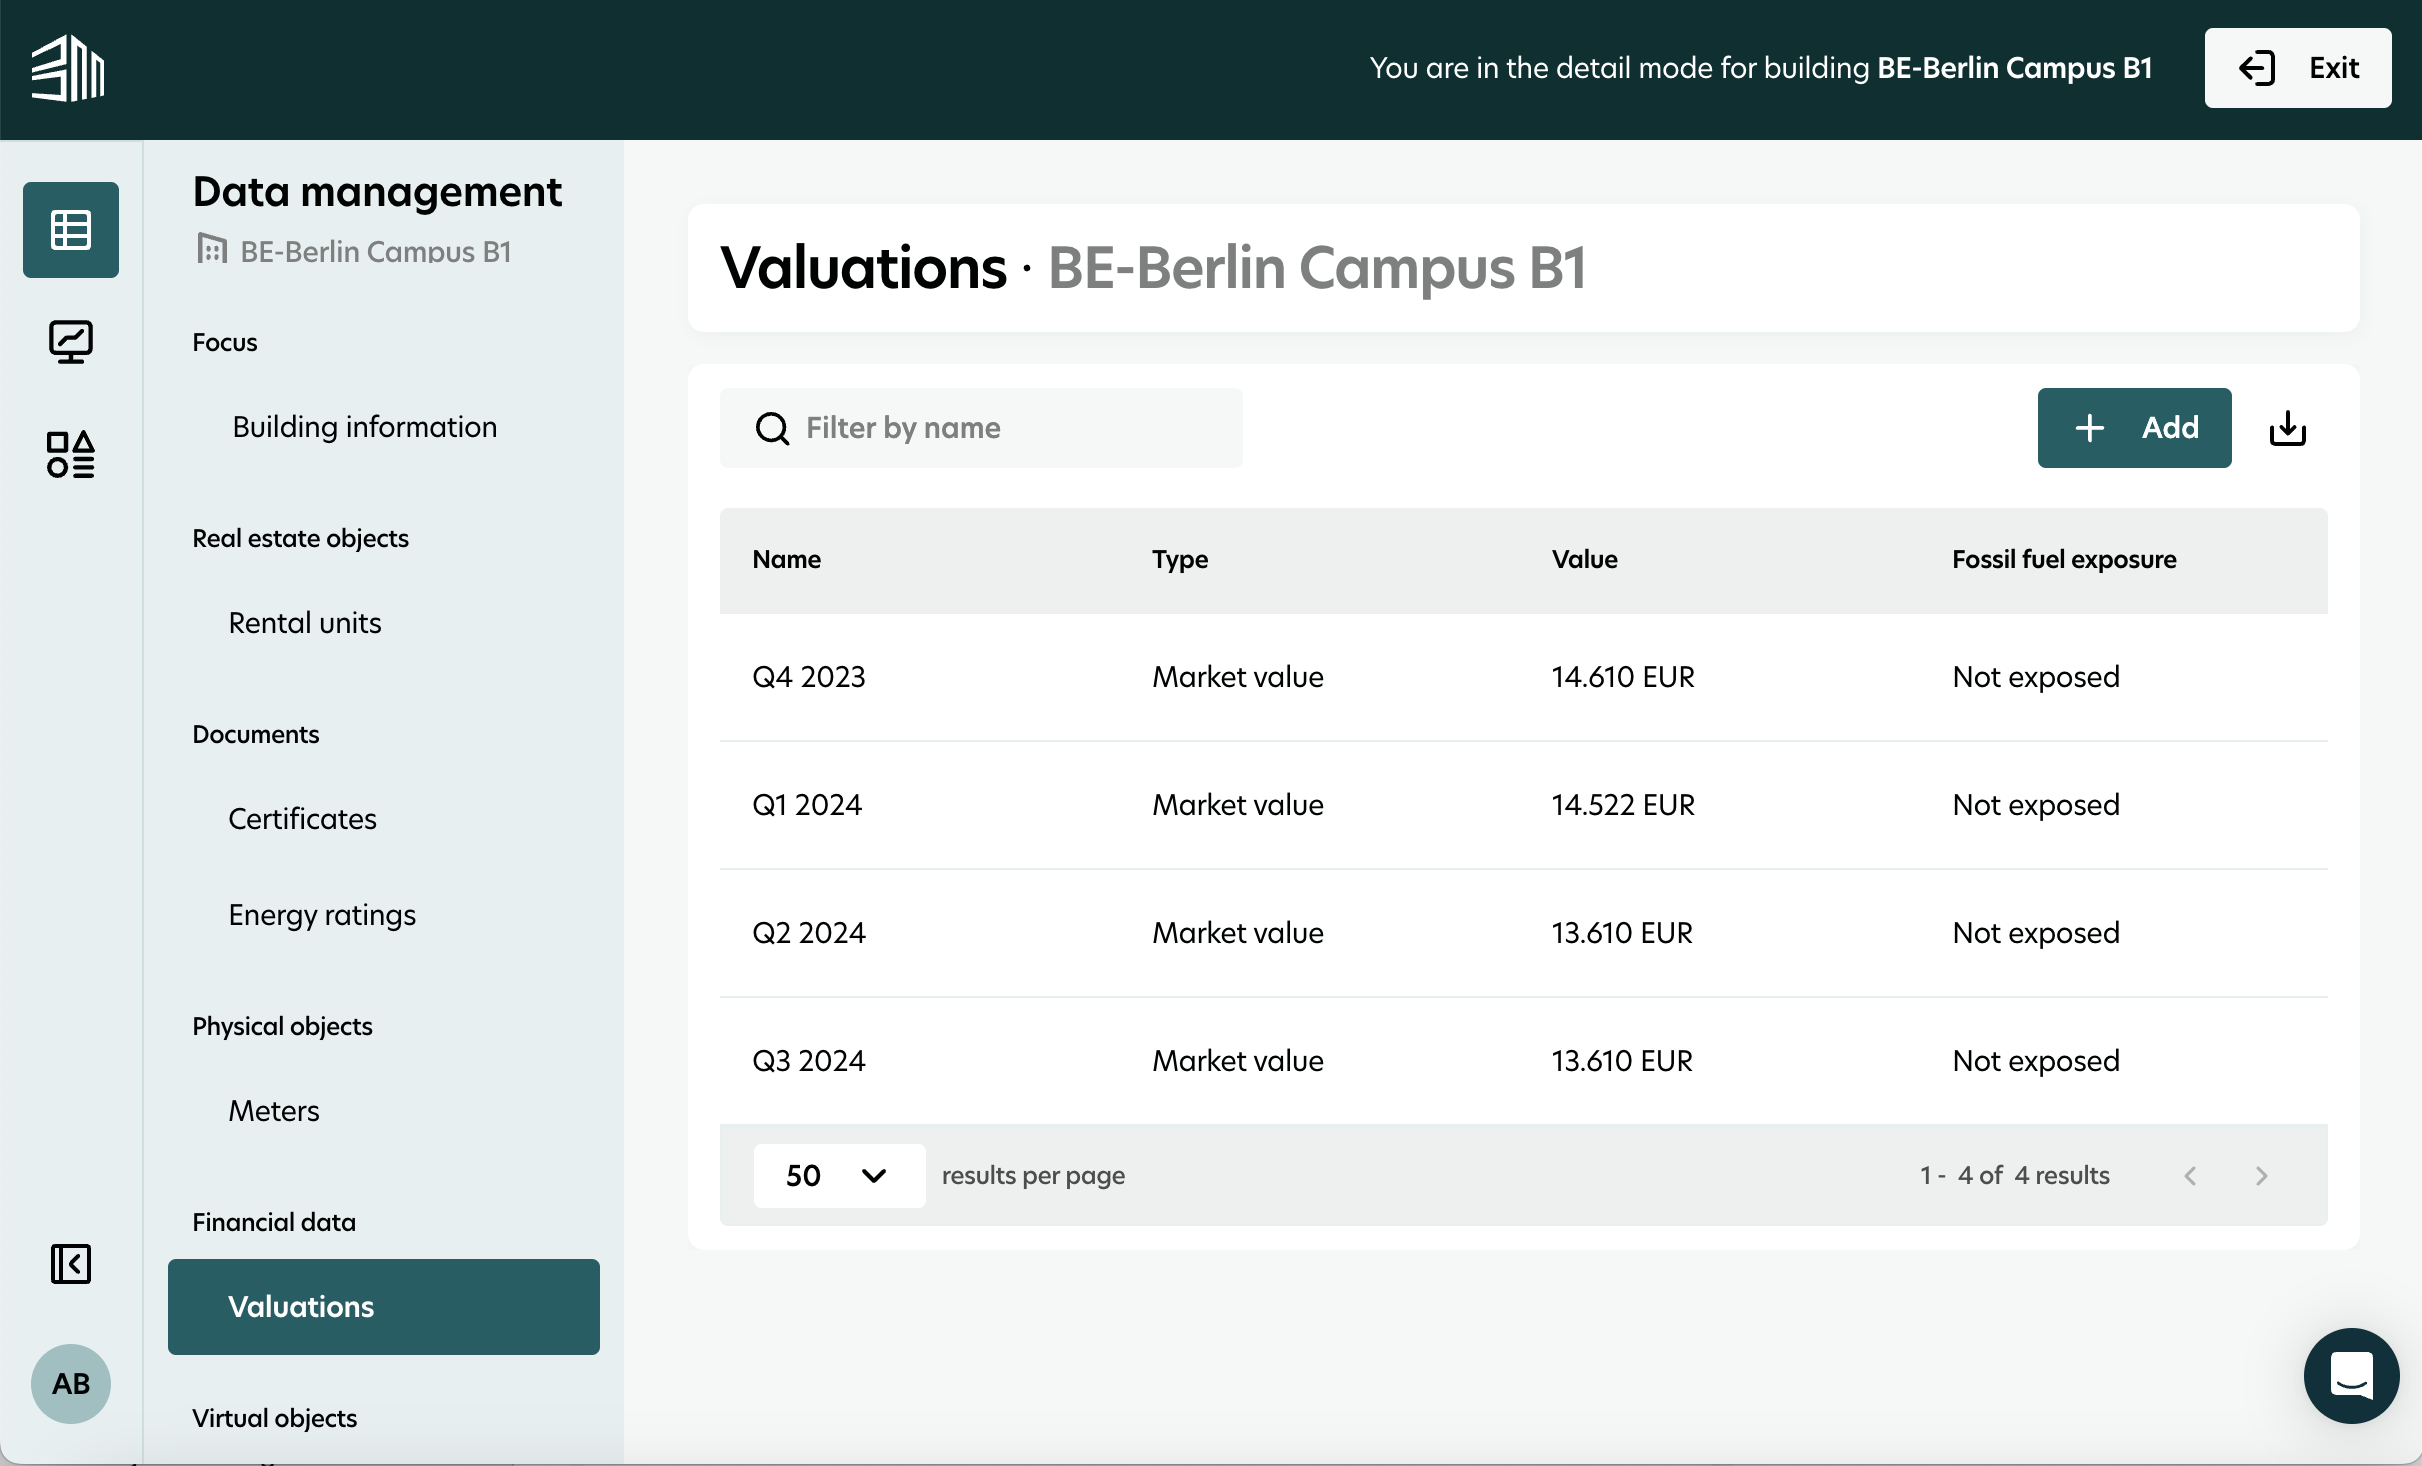The image size is (2422, 1466).
Task: Open the monitor chart icon in sidebar
Action: click(x=71, y=342)
